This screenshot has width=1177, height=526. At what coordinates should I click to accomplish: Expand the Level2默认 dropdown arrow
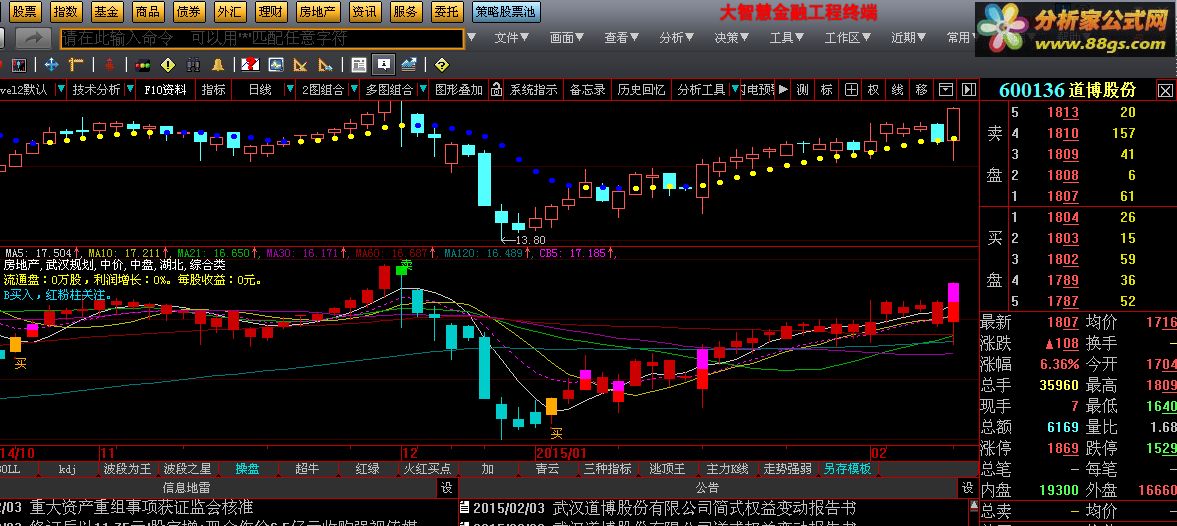[x=61, y=90]
